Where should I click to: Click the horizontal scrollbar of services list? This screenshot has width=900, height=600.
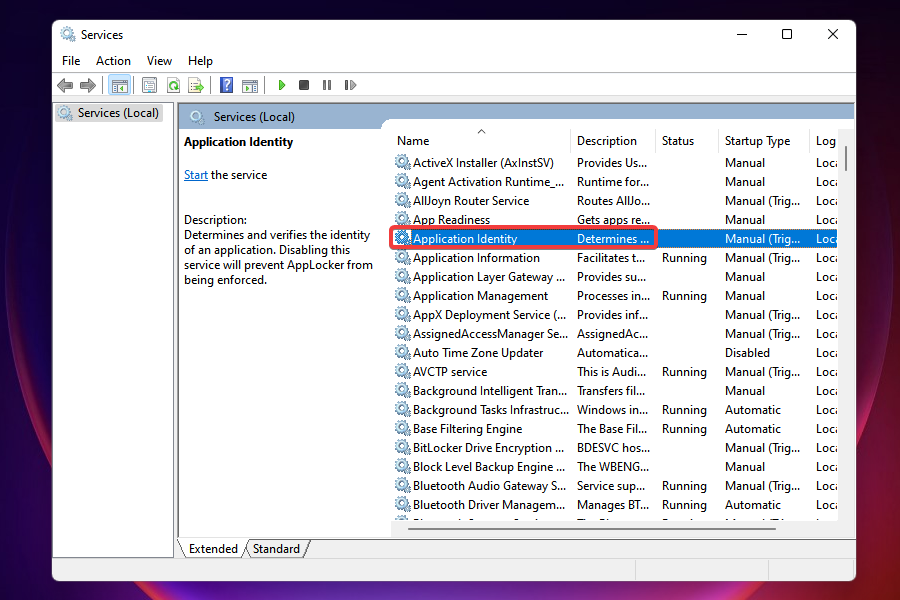591,529
